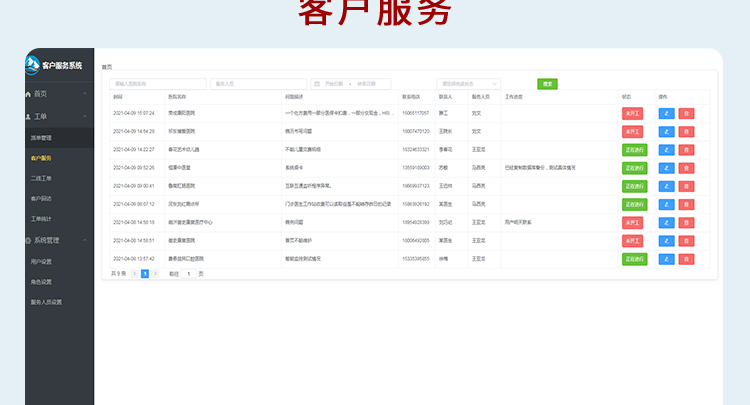This screenshot has height=405, width=750.
Task: Click the green 搜索 search button
Action: [x=547, y=84]
